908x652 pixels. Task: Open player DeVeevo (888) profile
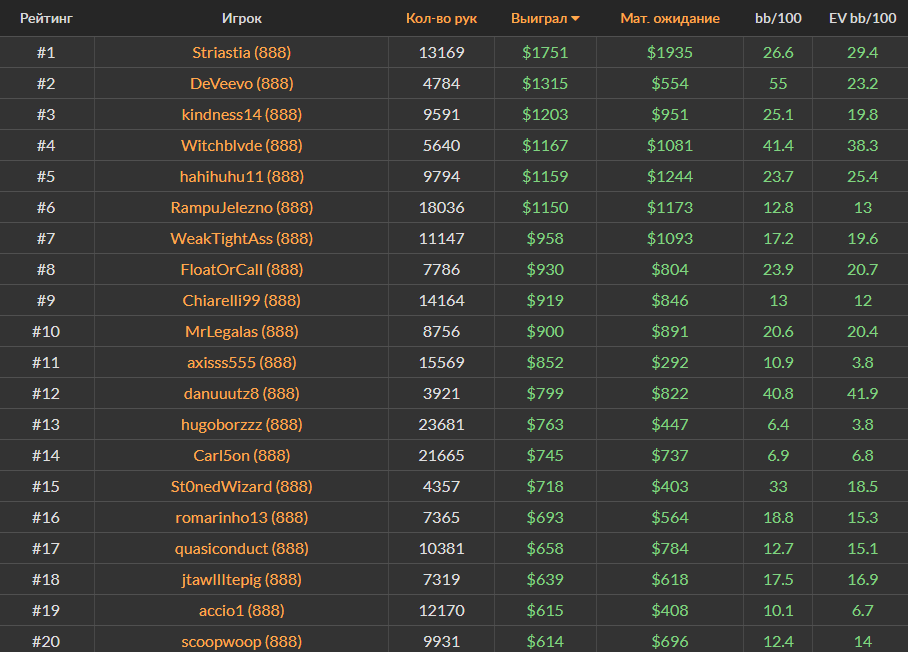coord(241,83)
